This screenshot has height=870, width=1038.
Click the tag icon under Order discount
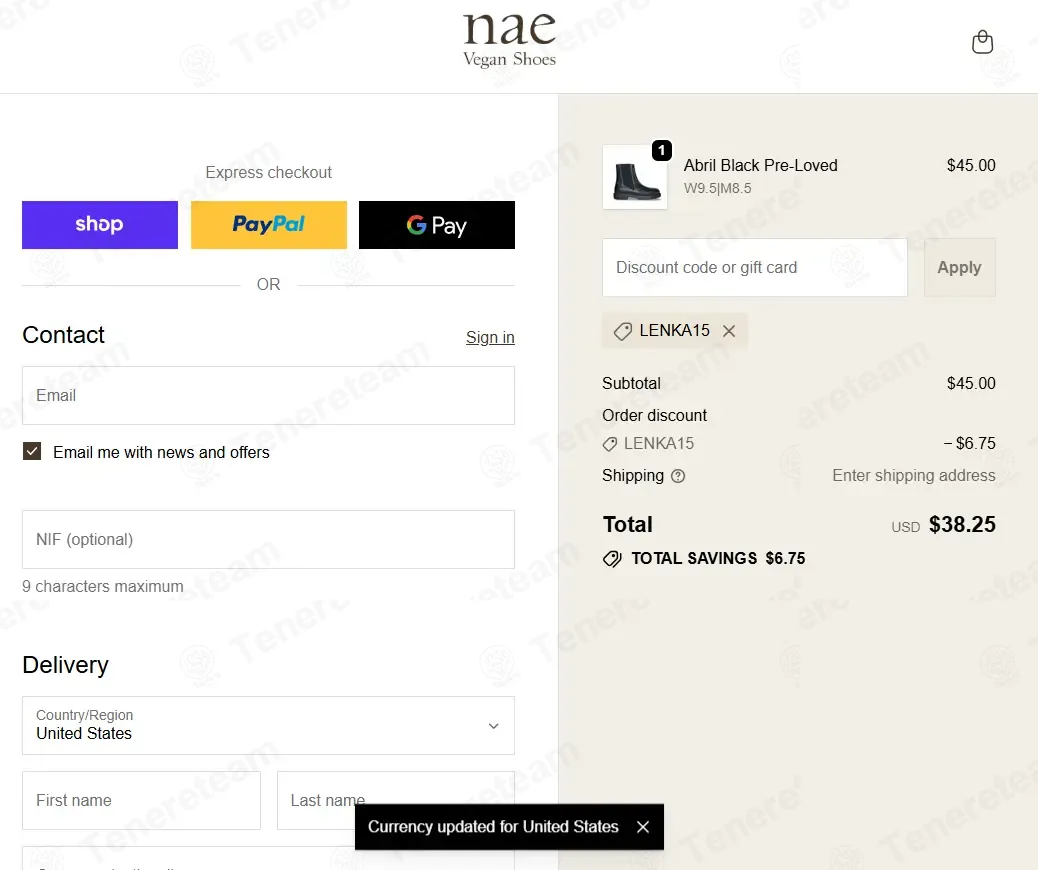coord(610,444)
